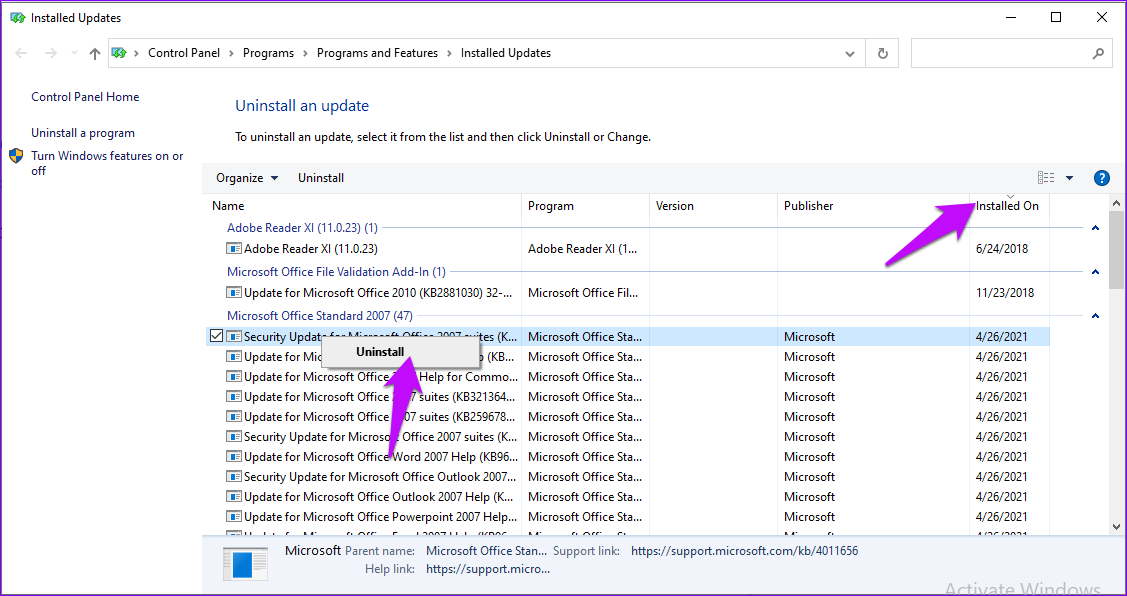
Task: Click Programs and Features in breadcrumb
Action: [377, 53]
